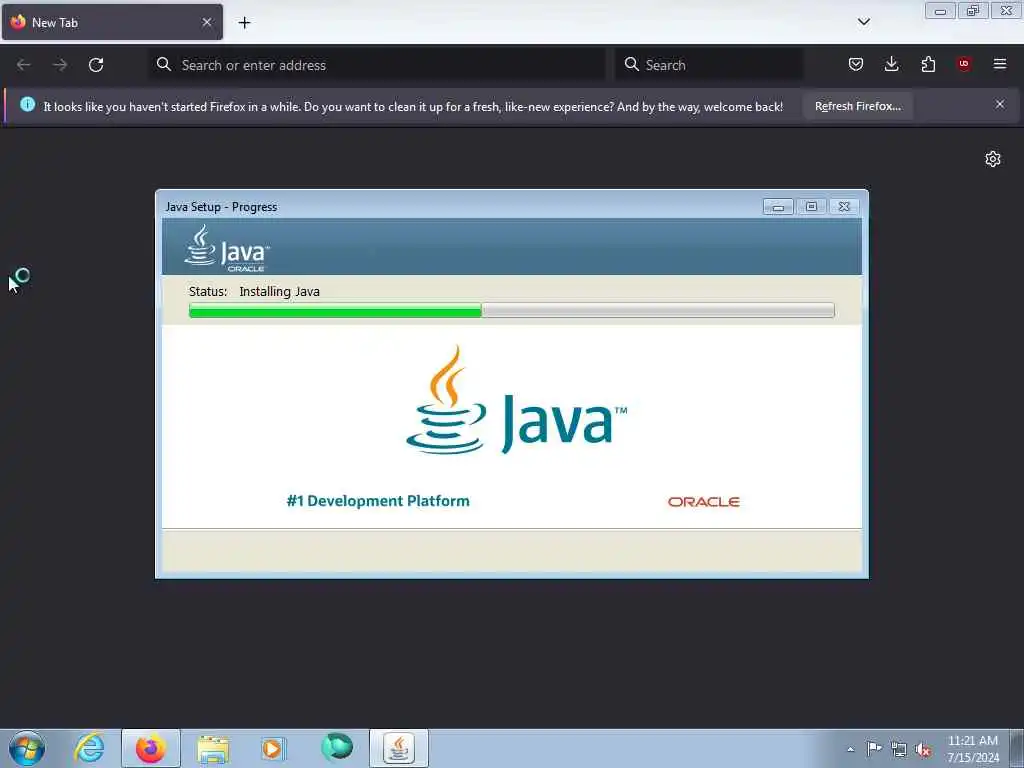Image resolution: width=1024 pixels, height=768 pixels.
Task: Open the Action Center flag icon
Action: click(x=874, y=748)
